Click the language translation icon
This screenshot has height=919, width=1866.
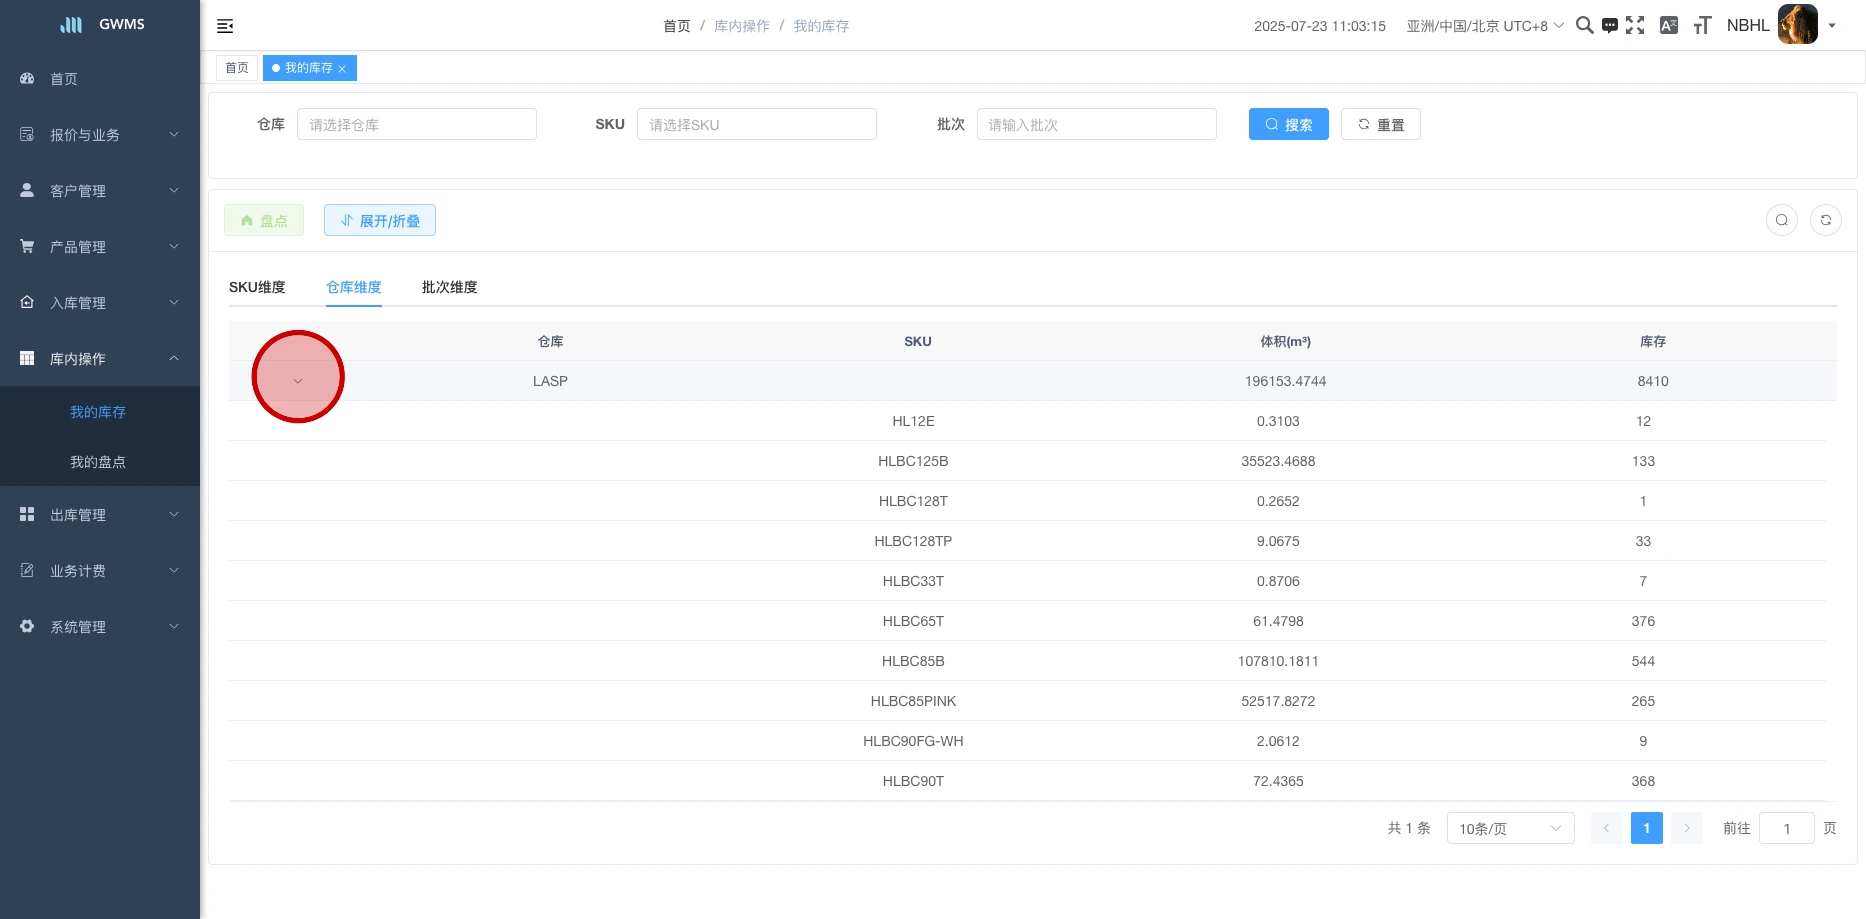(x=1668, y=26)
